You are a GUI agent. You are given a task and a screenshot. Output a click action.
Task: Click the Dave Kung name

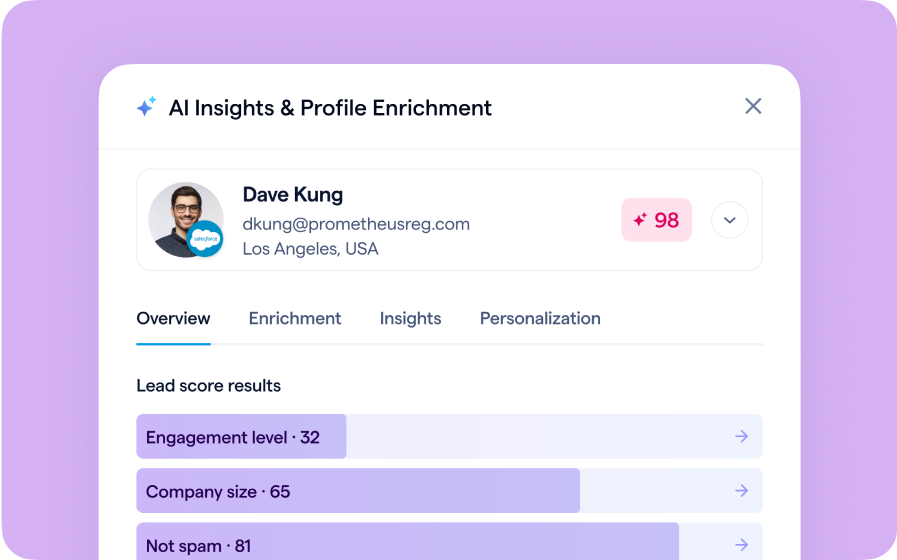(292, 195)
